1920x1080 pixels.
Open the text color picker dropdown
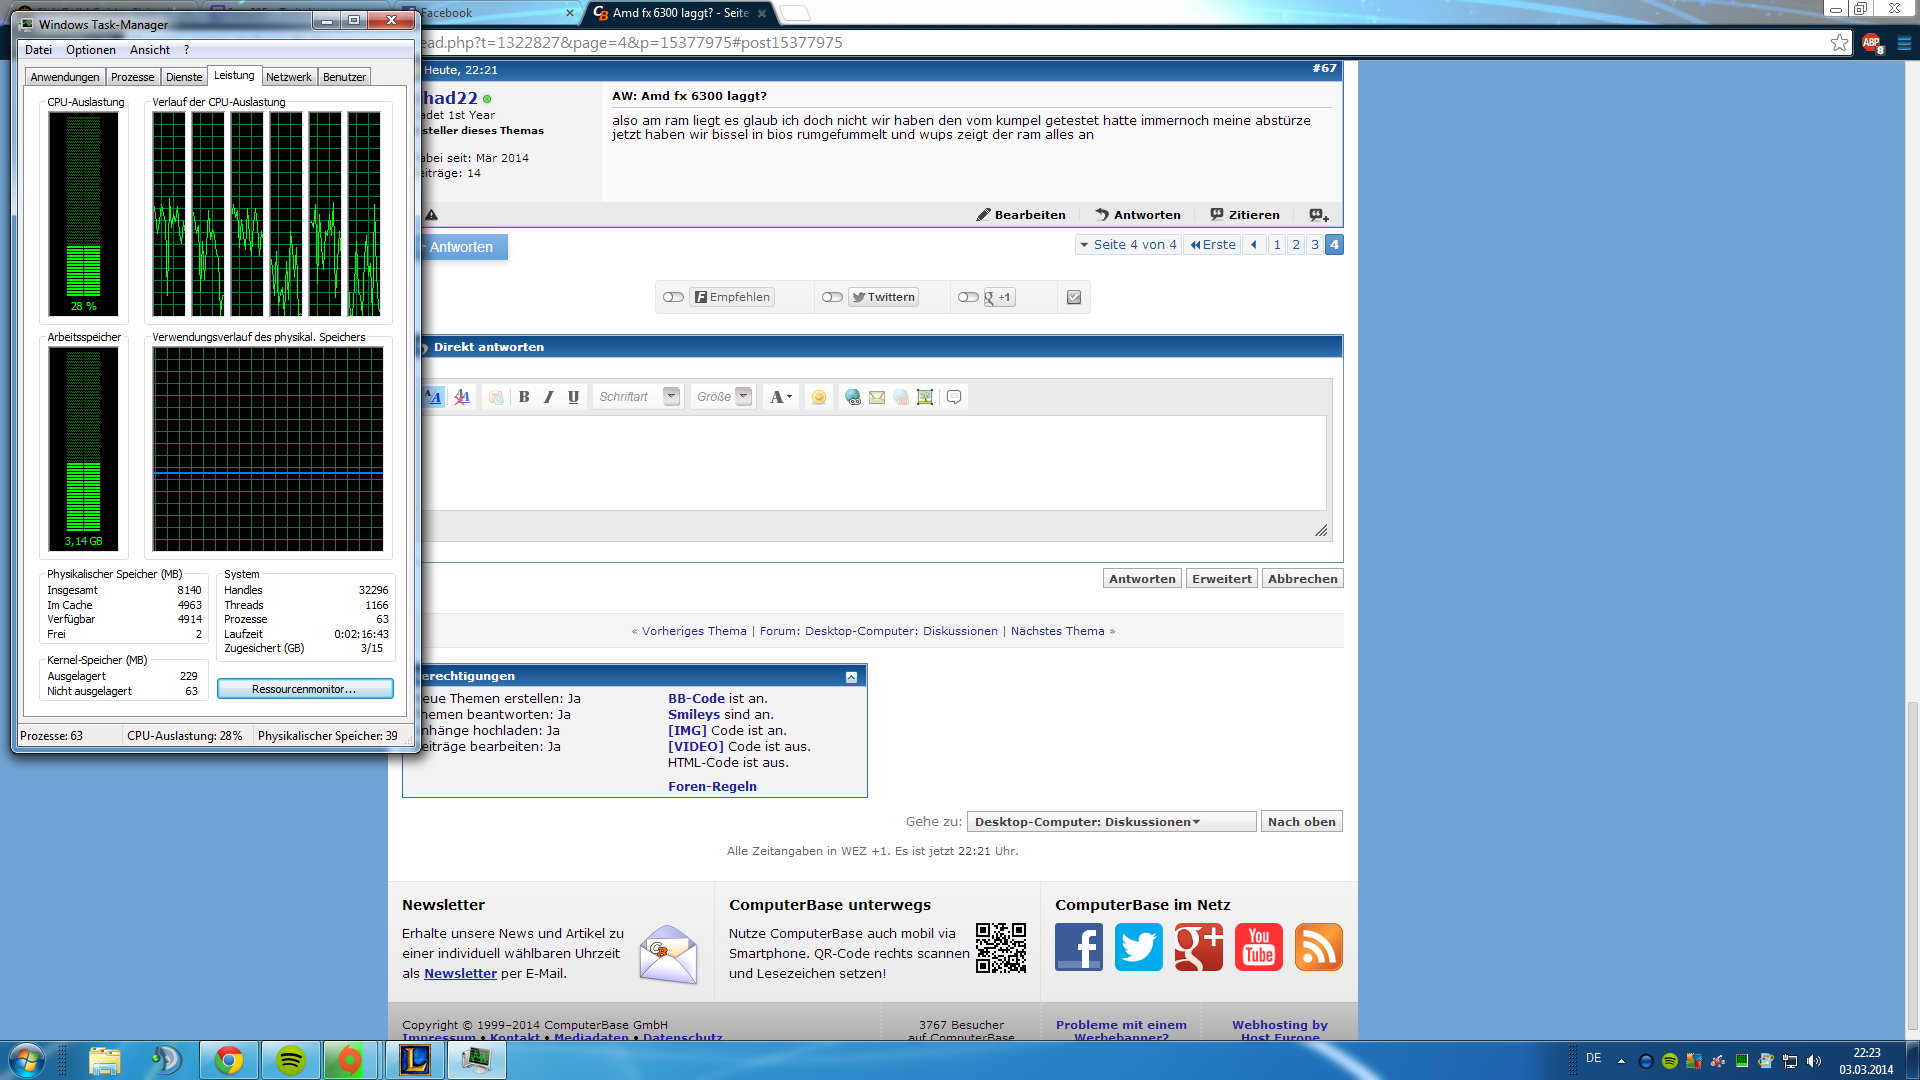(x=781, y=397)
